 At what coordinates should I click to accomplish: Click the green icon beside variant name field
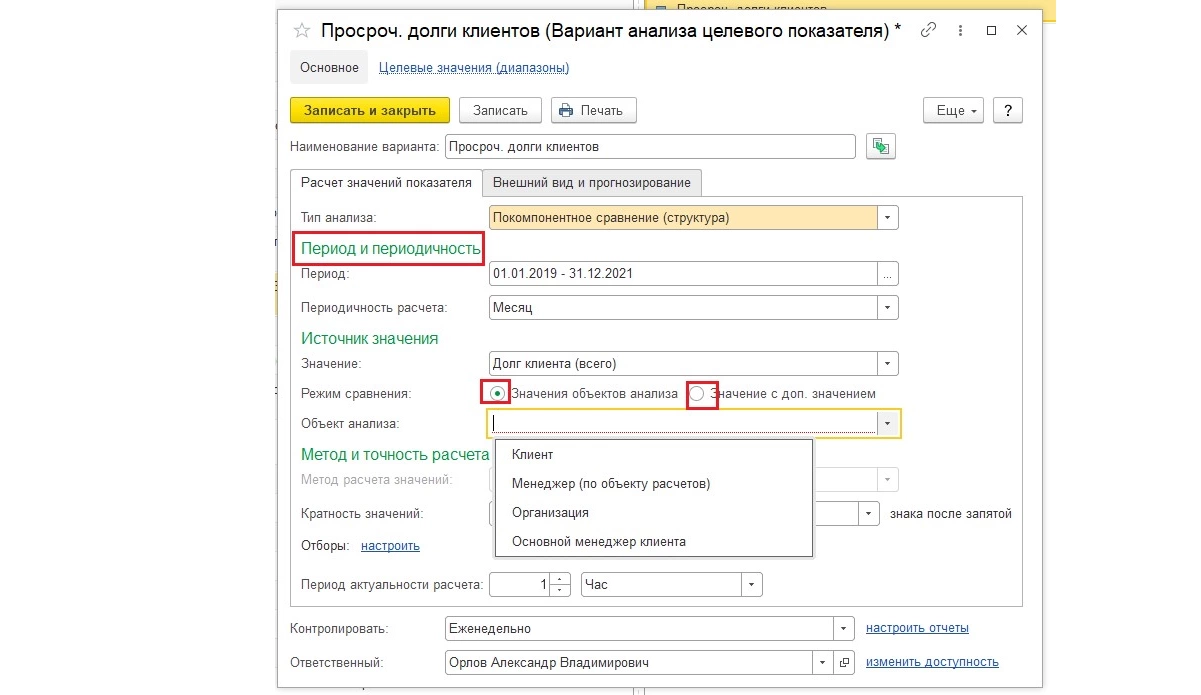click(881, 147)
